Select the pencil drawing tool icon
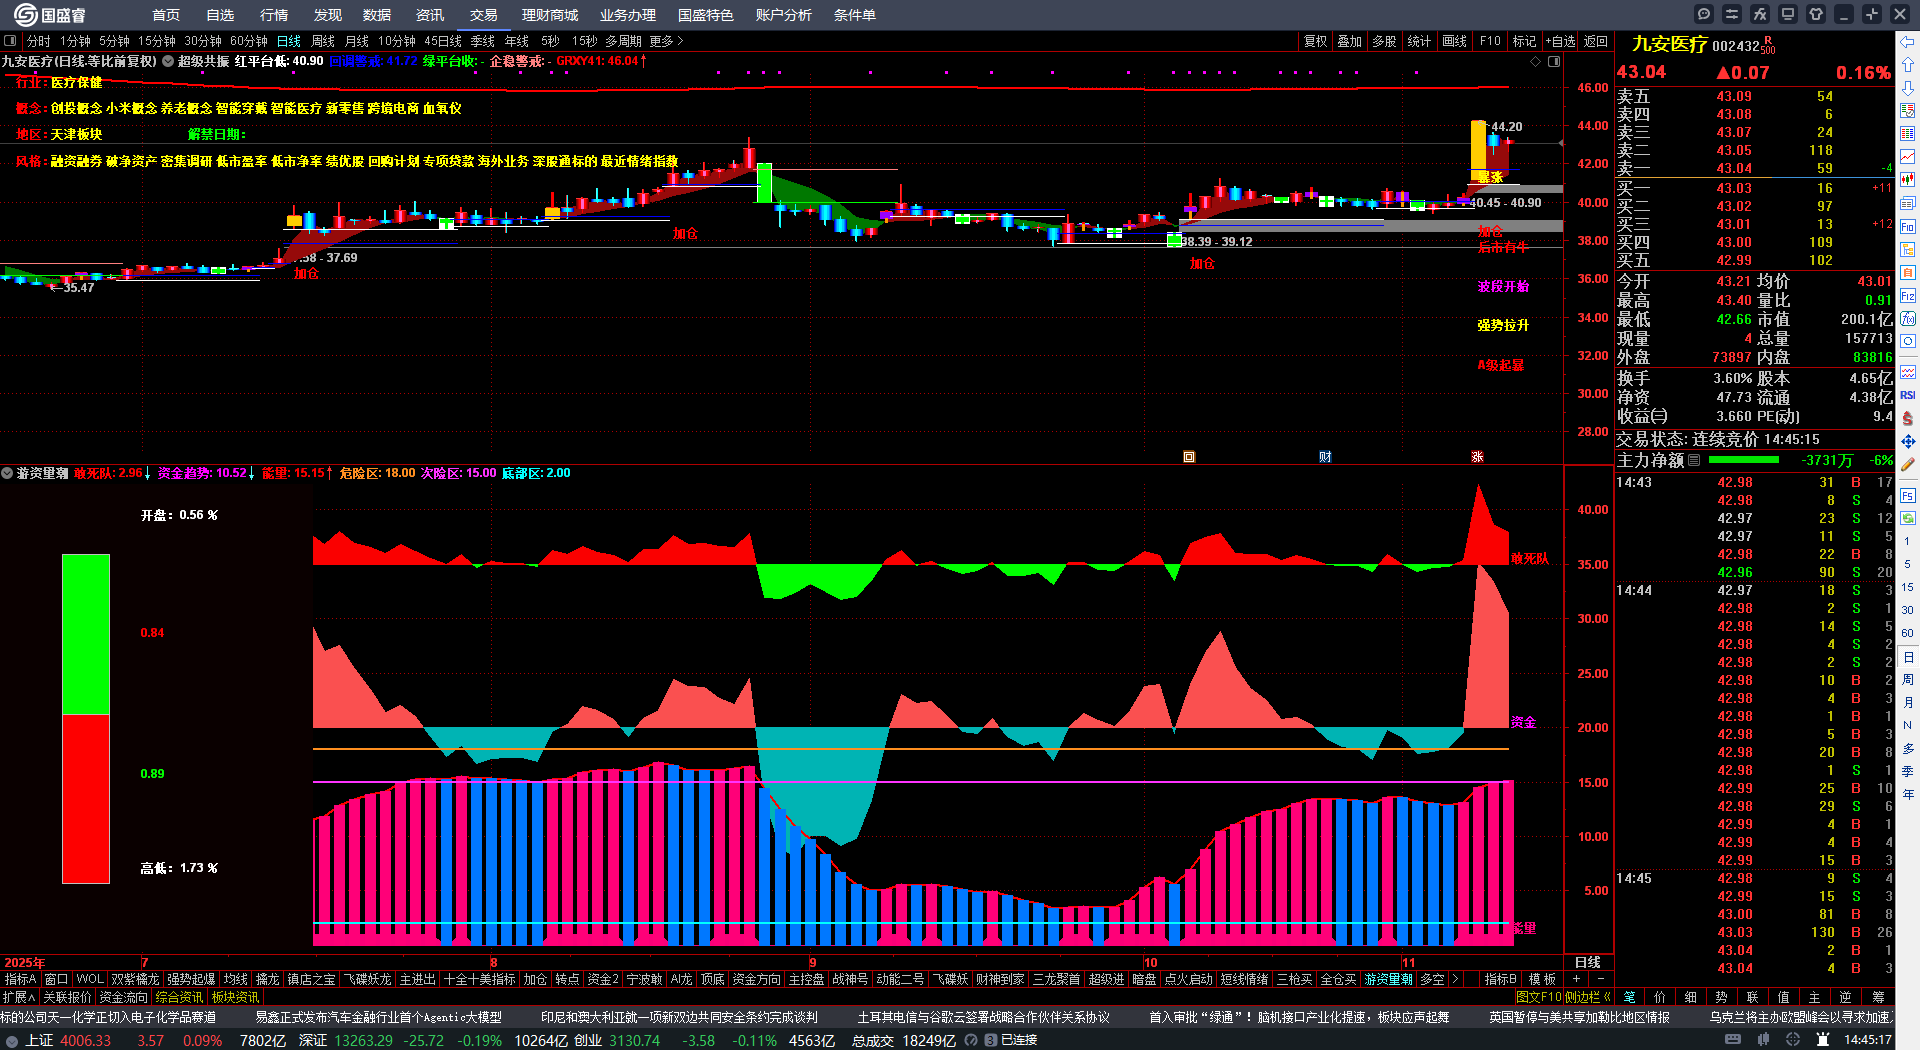1920x1050 pixels. coord(1908,464)
